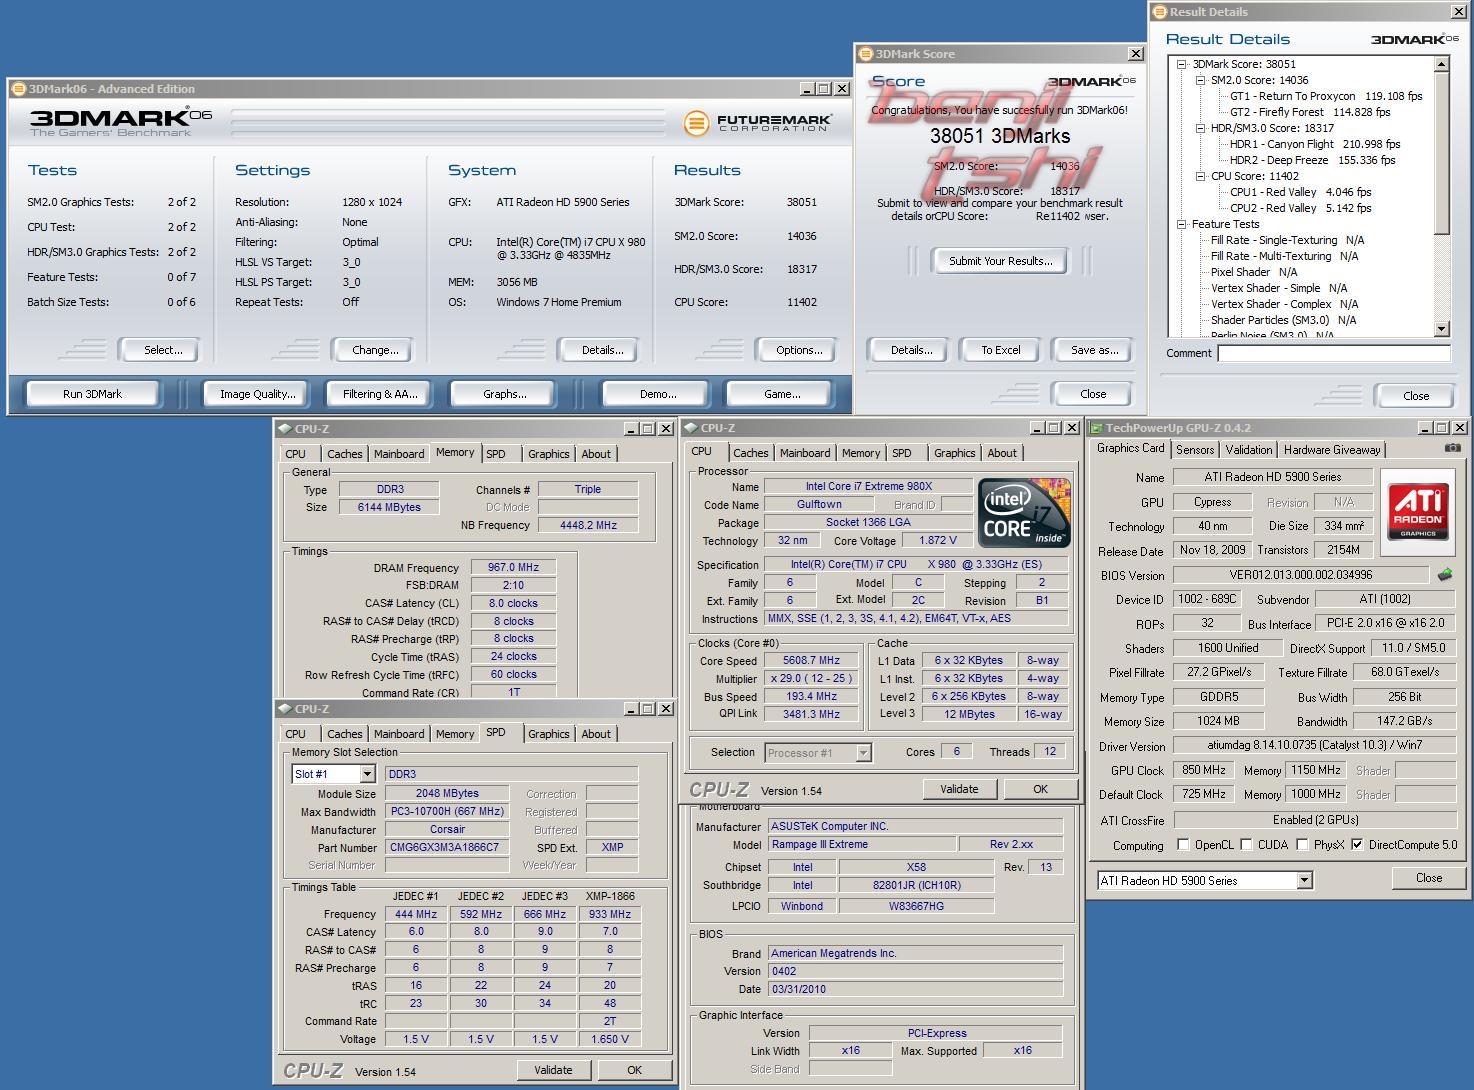Click the Intel Core i7 logo in CPU-Z

pyautogui.click(x=1024, y=512)
